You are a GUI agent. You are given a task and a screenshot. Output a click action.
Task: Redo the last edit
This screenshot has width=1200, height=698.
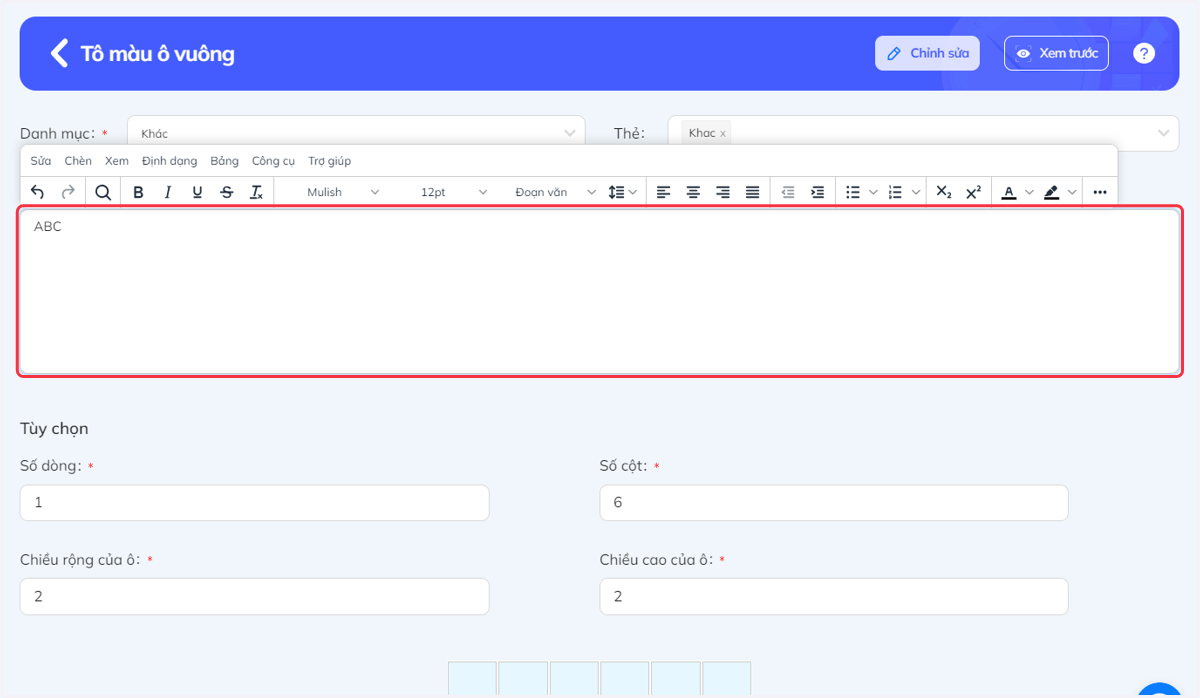[x=68, y=192]
